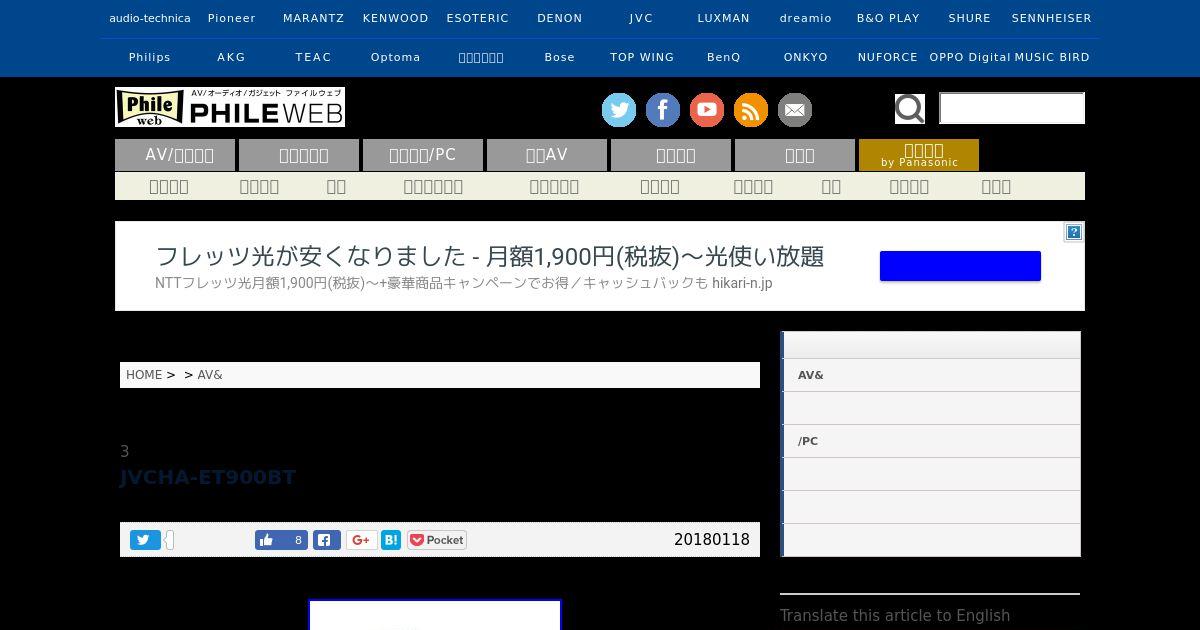Open the Twitter page icon in header

pos(619,110)
